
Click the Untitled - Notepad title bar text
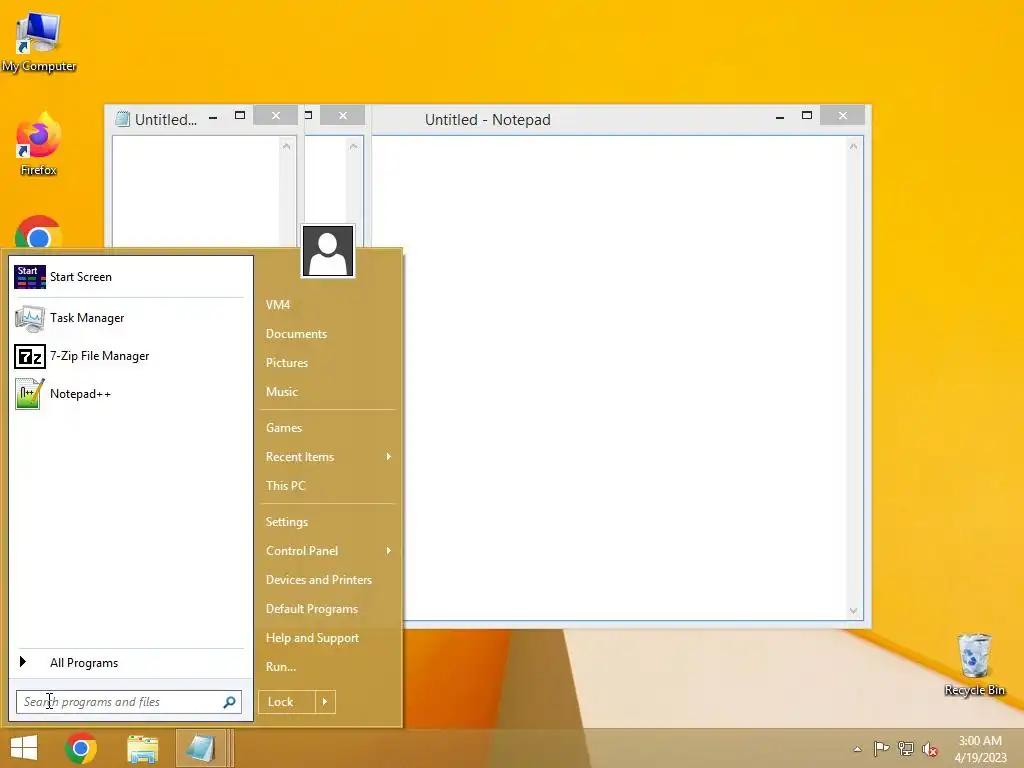pos(488,120)
